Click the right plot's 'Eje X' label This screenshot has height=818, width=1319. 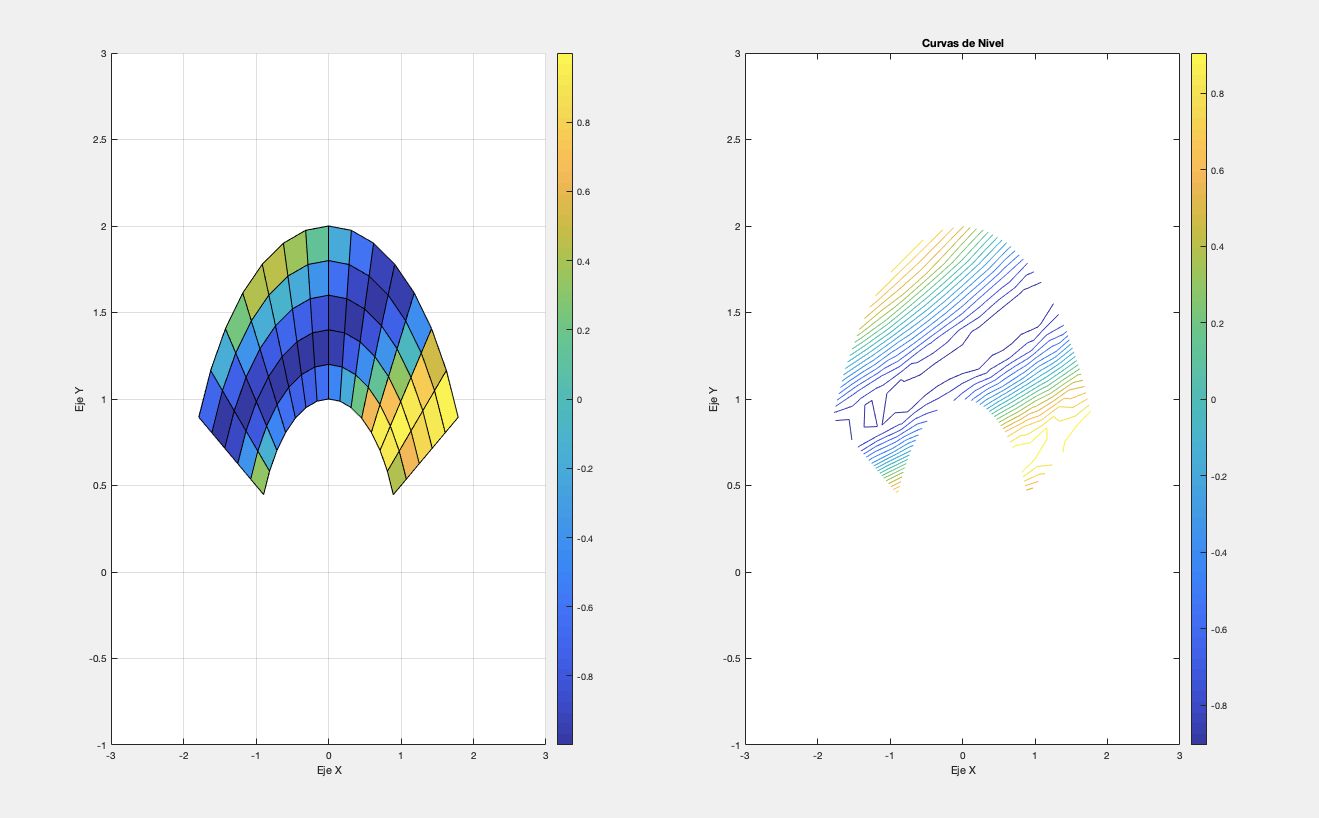(961, 770)
